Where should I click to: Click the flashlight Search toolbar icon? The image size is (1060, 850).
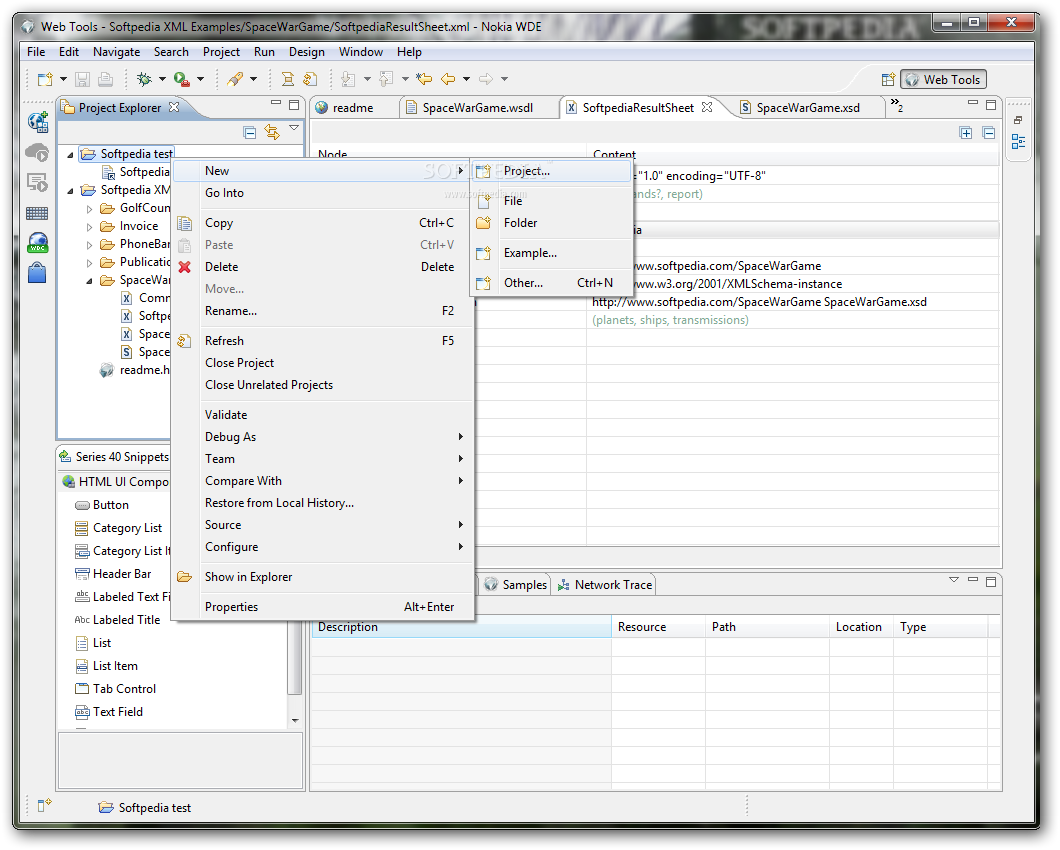coord(235,79)
